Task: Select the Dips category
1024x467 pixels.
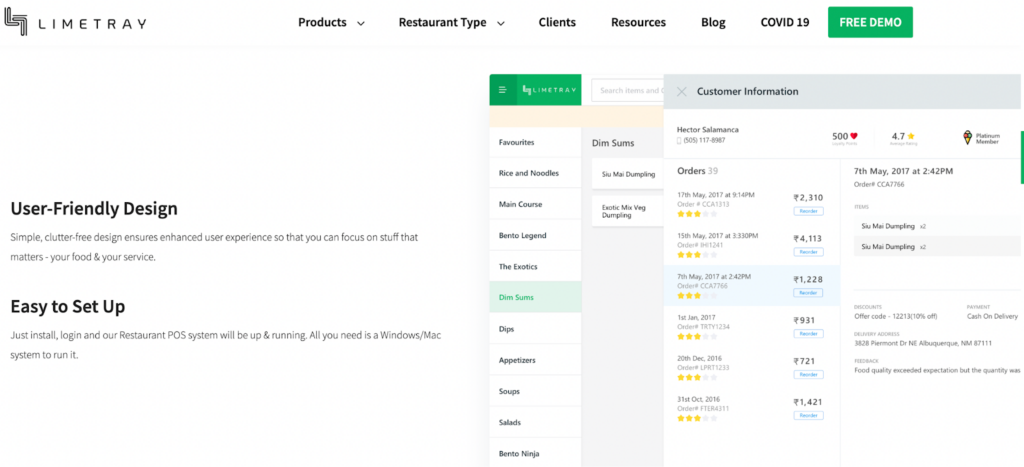Action: (x=535, y=329)
